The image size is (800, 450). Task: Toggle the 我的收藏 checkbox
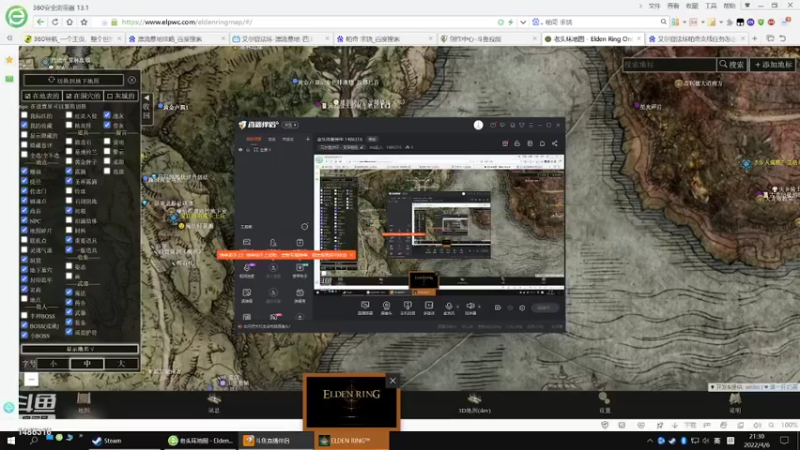24,125
